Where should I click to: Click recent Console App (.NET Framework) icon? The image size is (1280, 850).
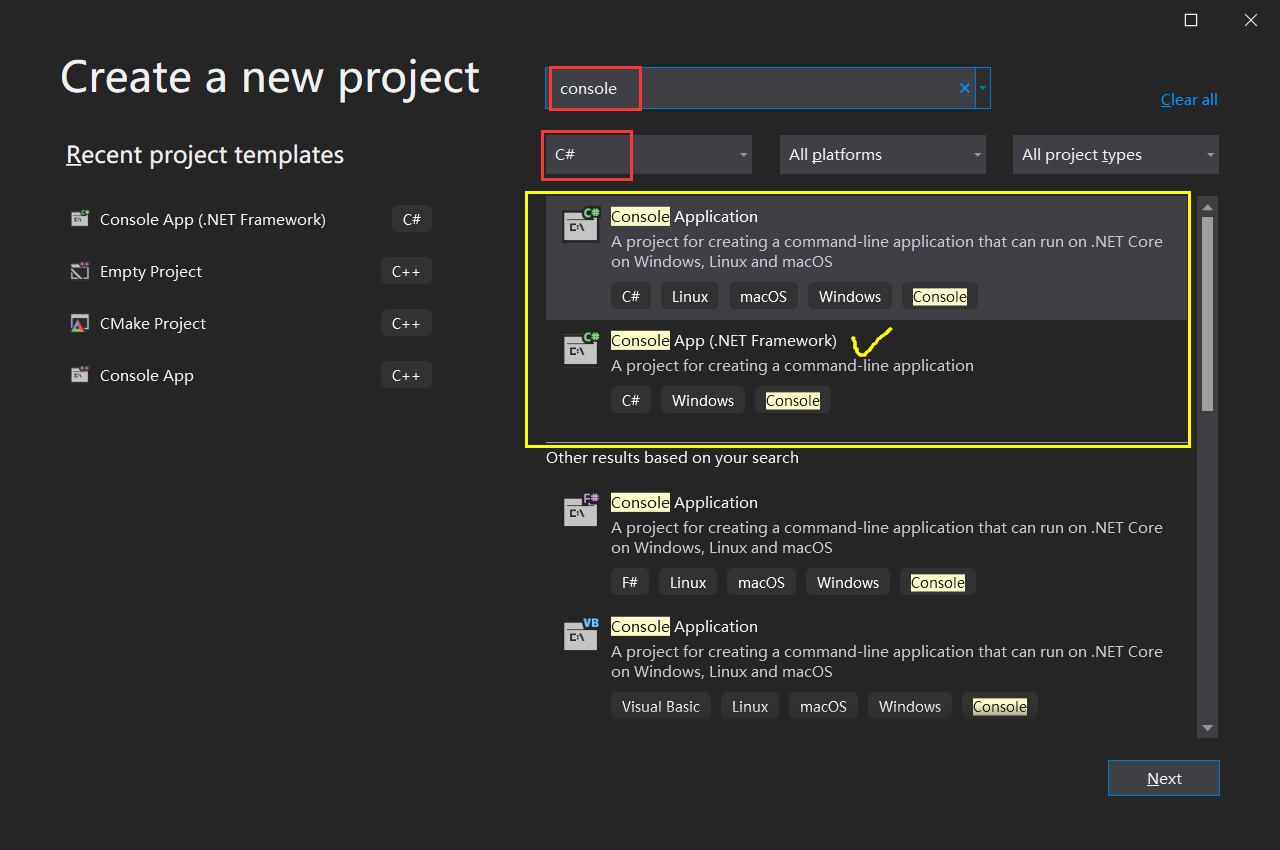79,219
